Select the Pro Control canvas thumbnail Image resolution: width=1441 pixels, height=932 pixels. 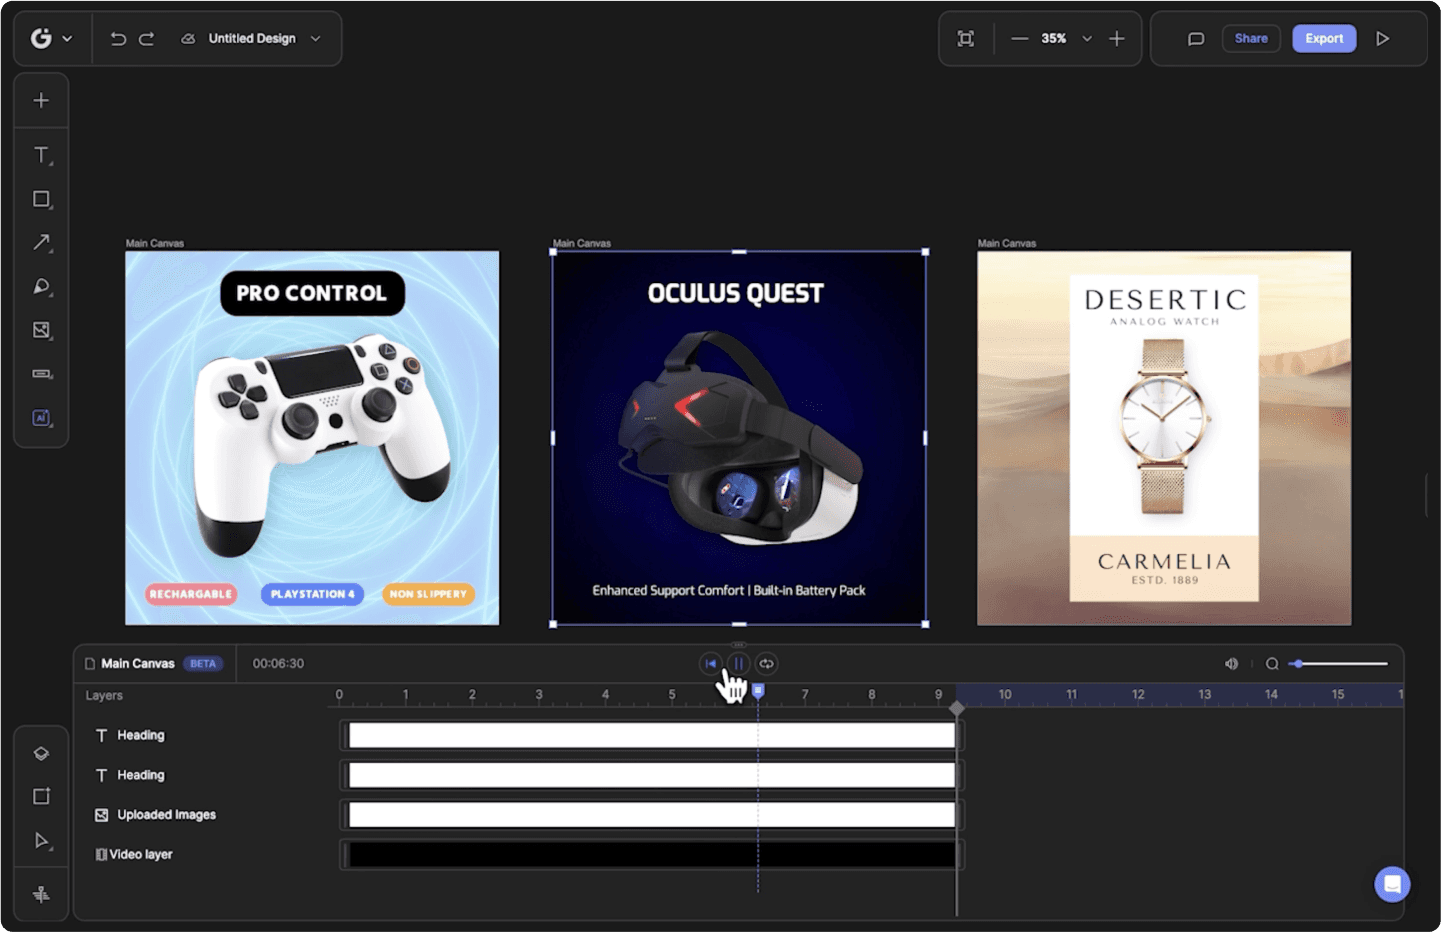coord(312,438)
